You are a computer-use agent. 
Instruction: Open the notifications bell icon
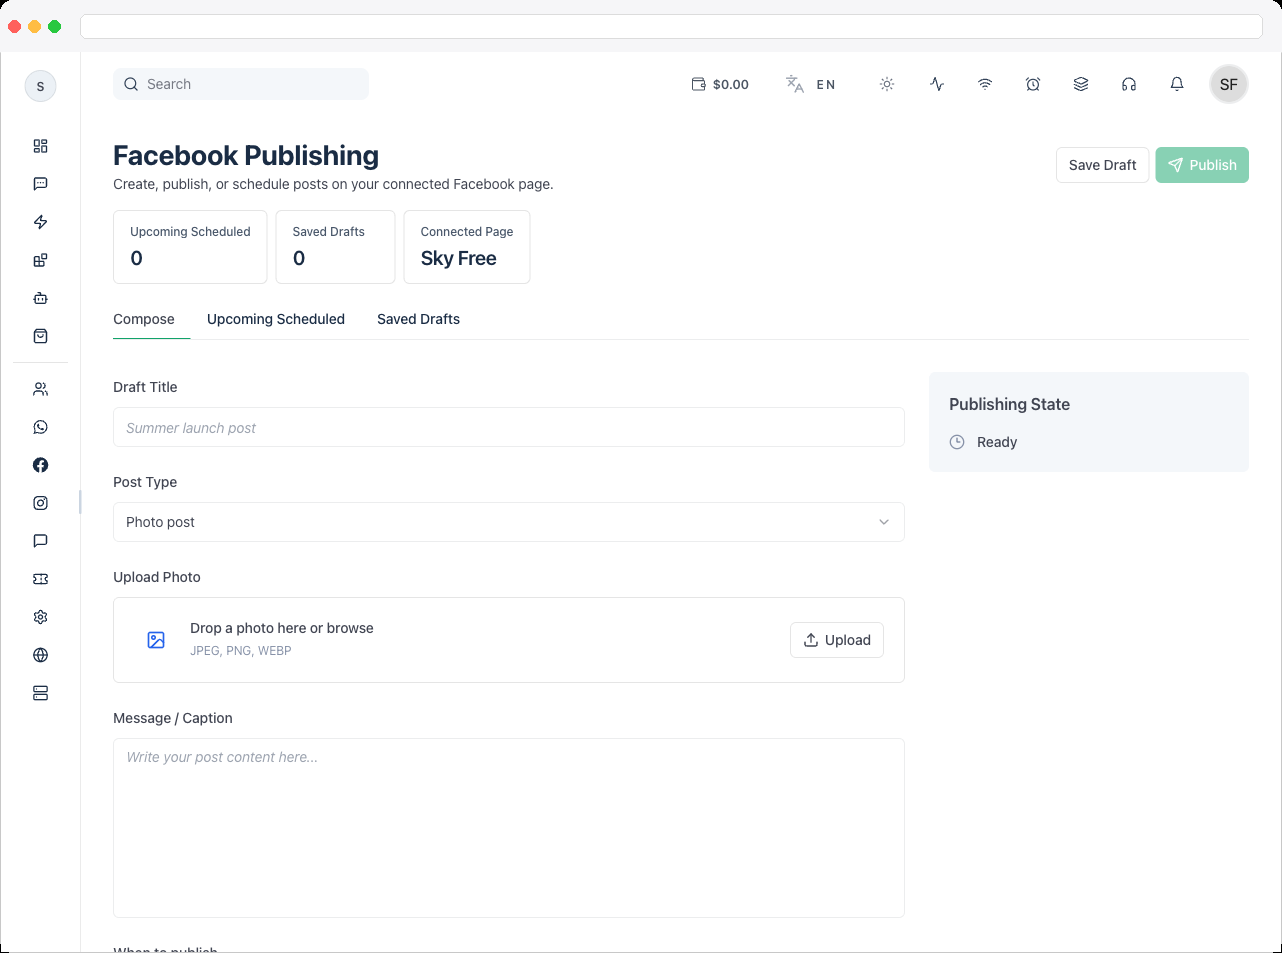1177,84
